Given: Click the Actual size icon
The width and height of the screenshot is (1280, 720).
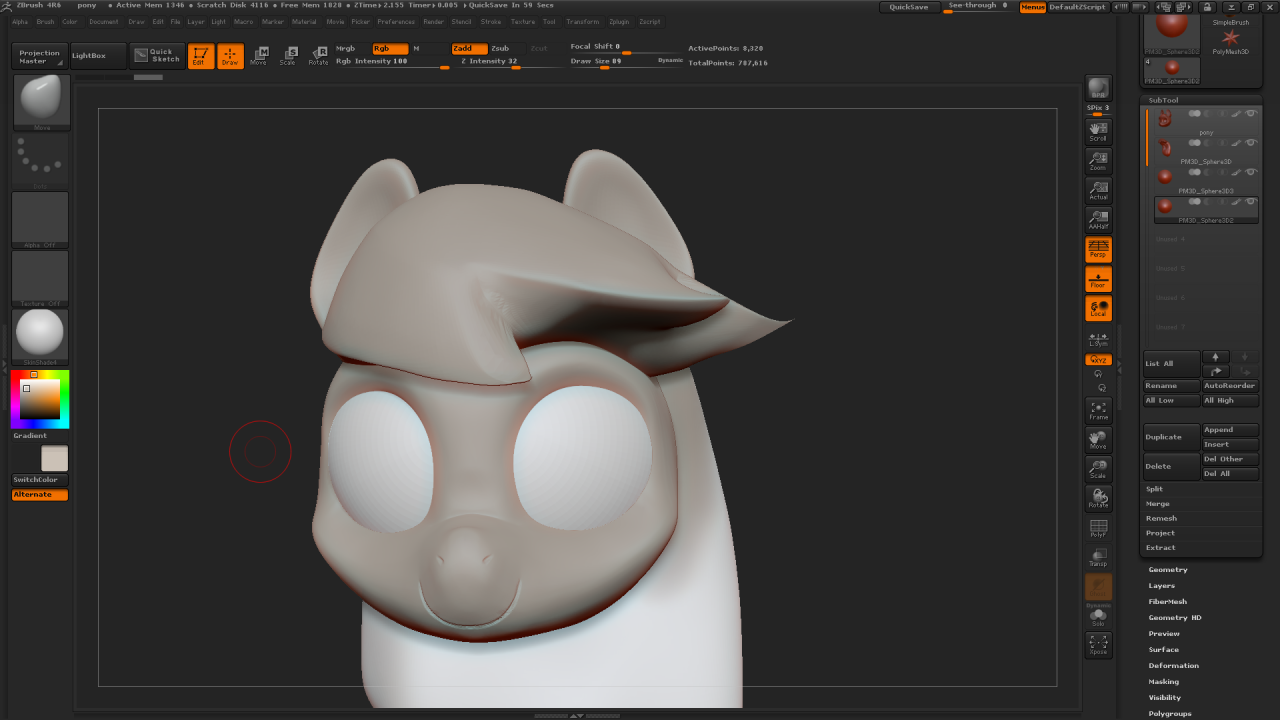Looking at the screenshot, I should point(1098,190).
